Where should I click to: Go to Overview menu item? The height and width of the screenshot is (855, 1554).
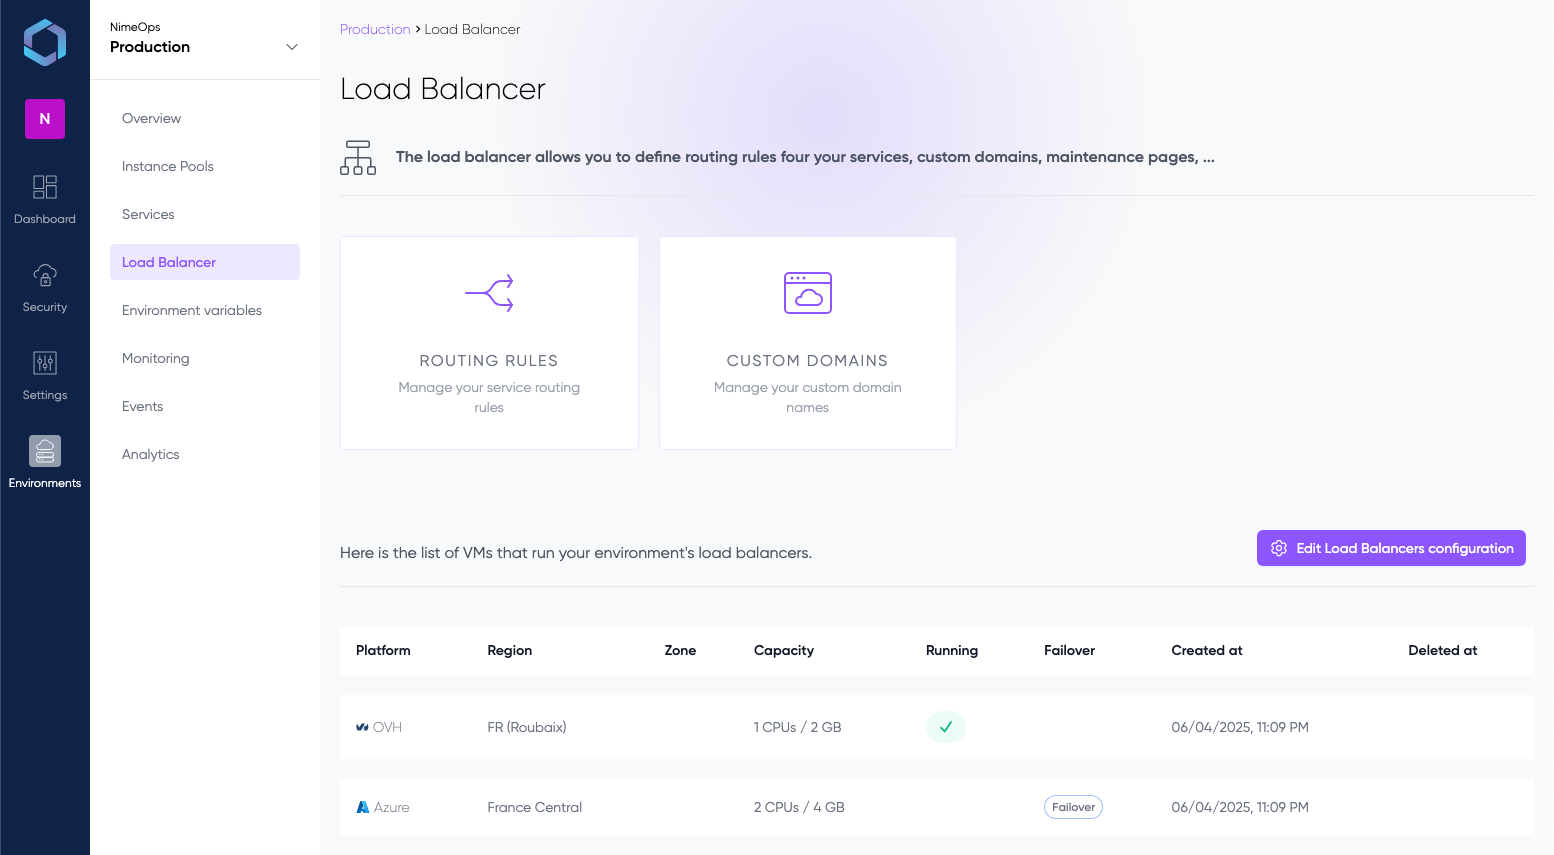tap(205, 118)
